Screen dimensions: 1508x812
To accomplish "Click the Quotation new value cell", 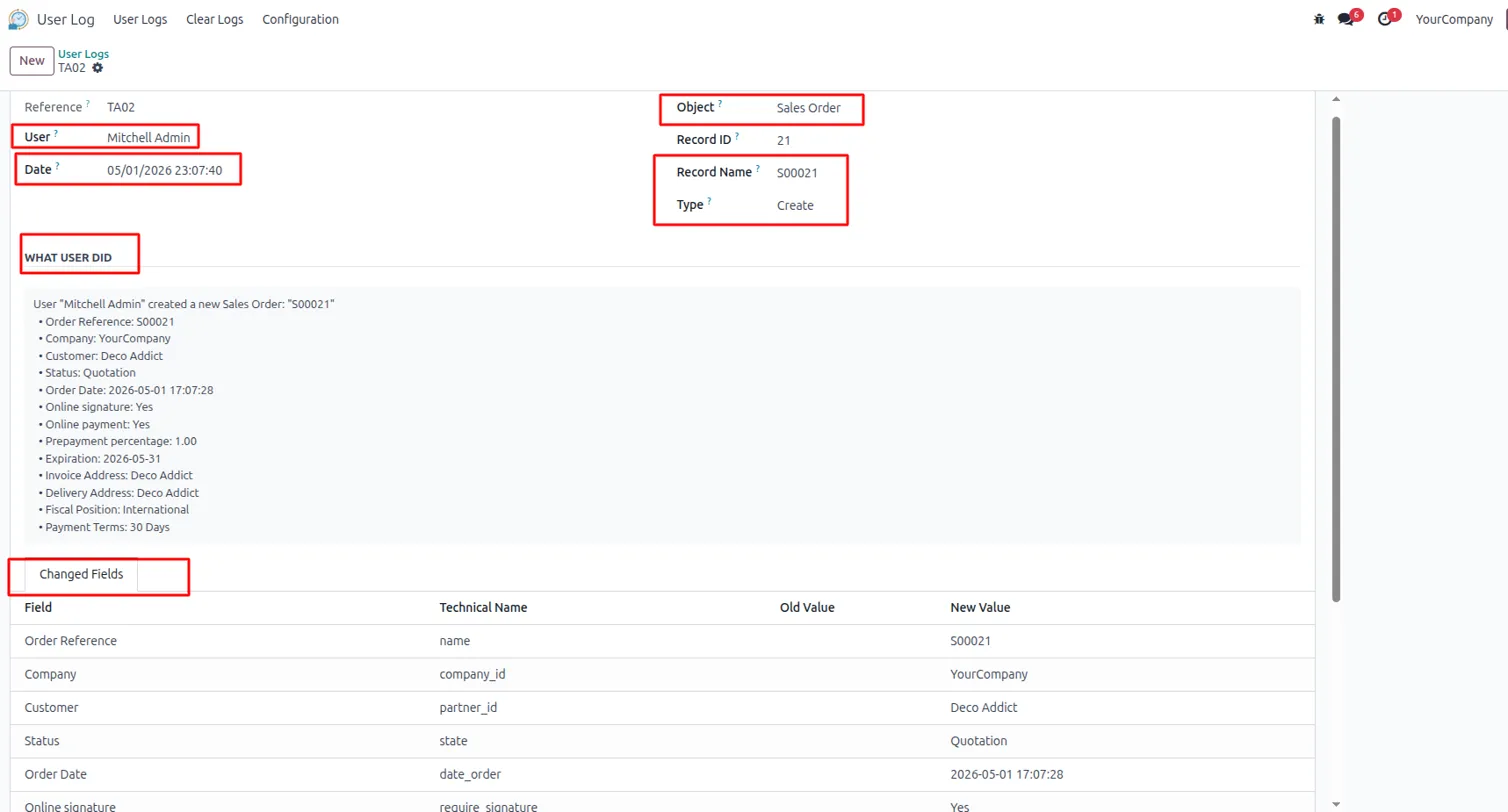I will point(978,741).
